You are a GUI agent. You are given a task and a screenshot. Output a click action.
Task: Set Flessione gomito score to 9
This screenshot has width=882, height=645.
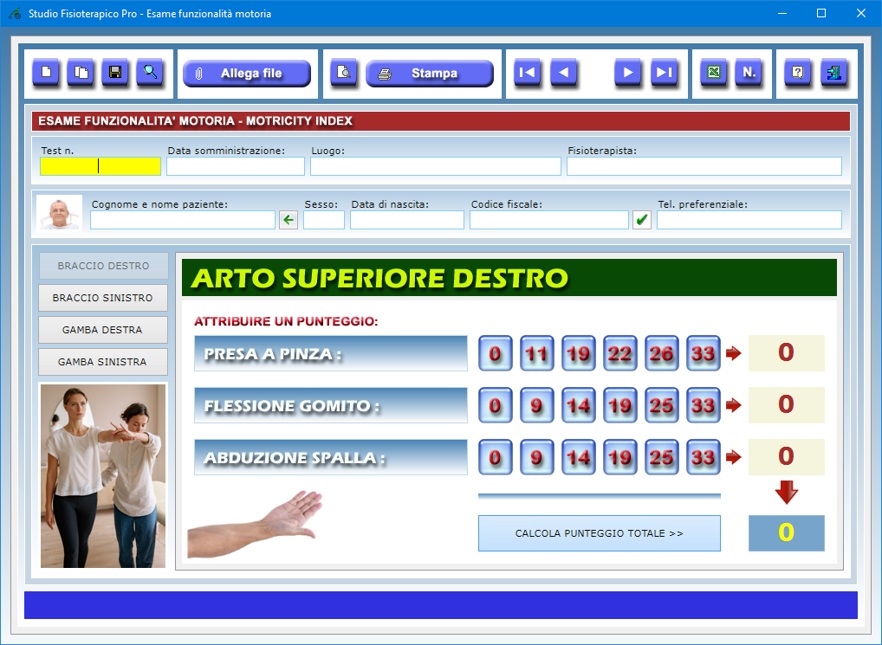(537, 405)
